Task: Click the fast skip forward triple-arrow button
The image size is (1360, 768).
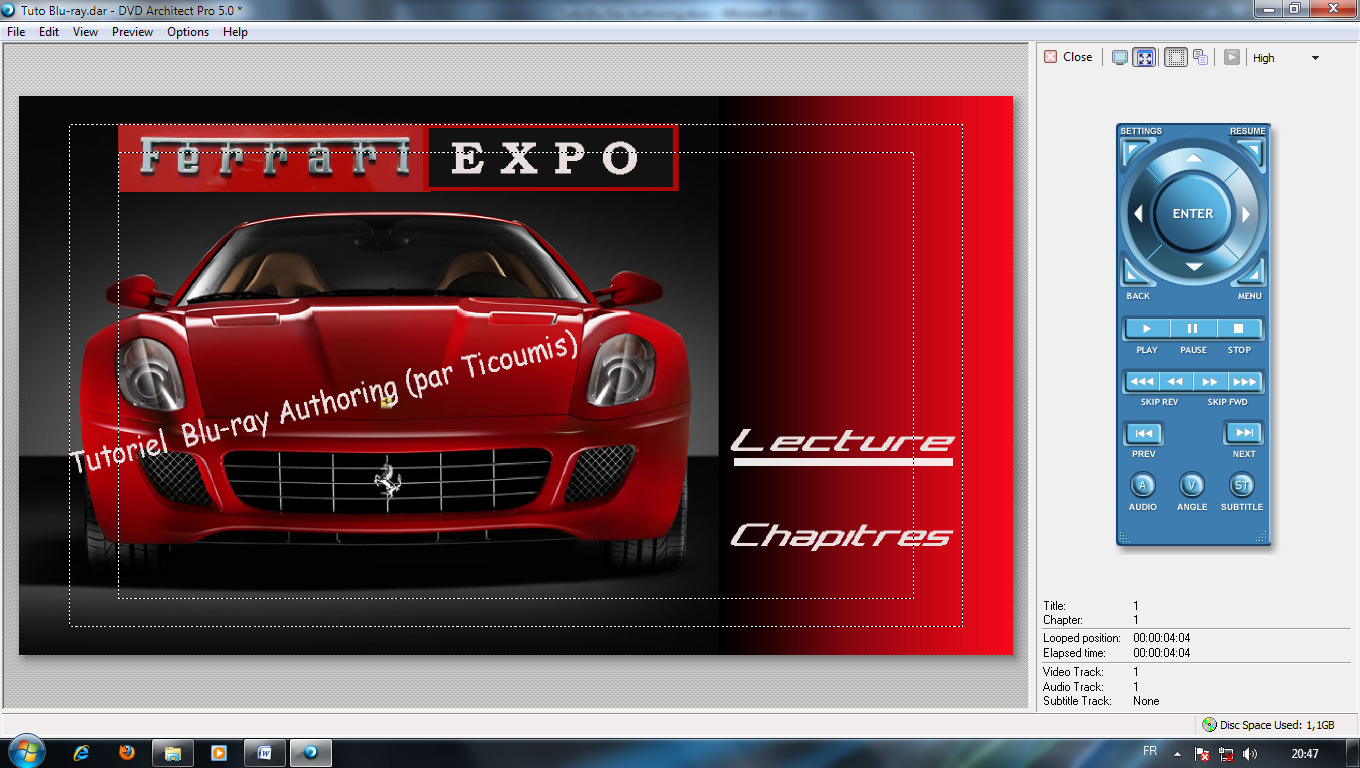Action: [x=1244, y=382]
